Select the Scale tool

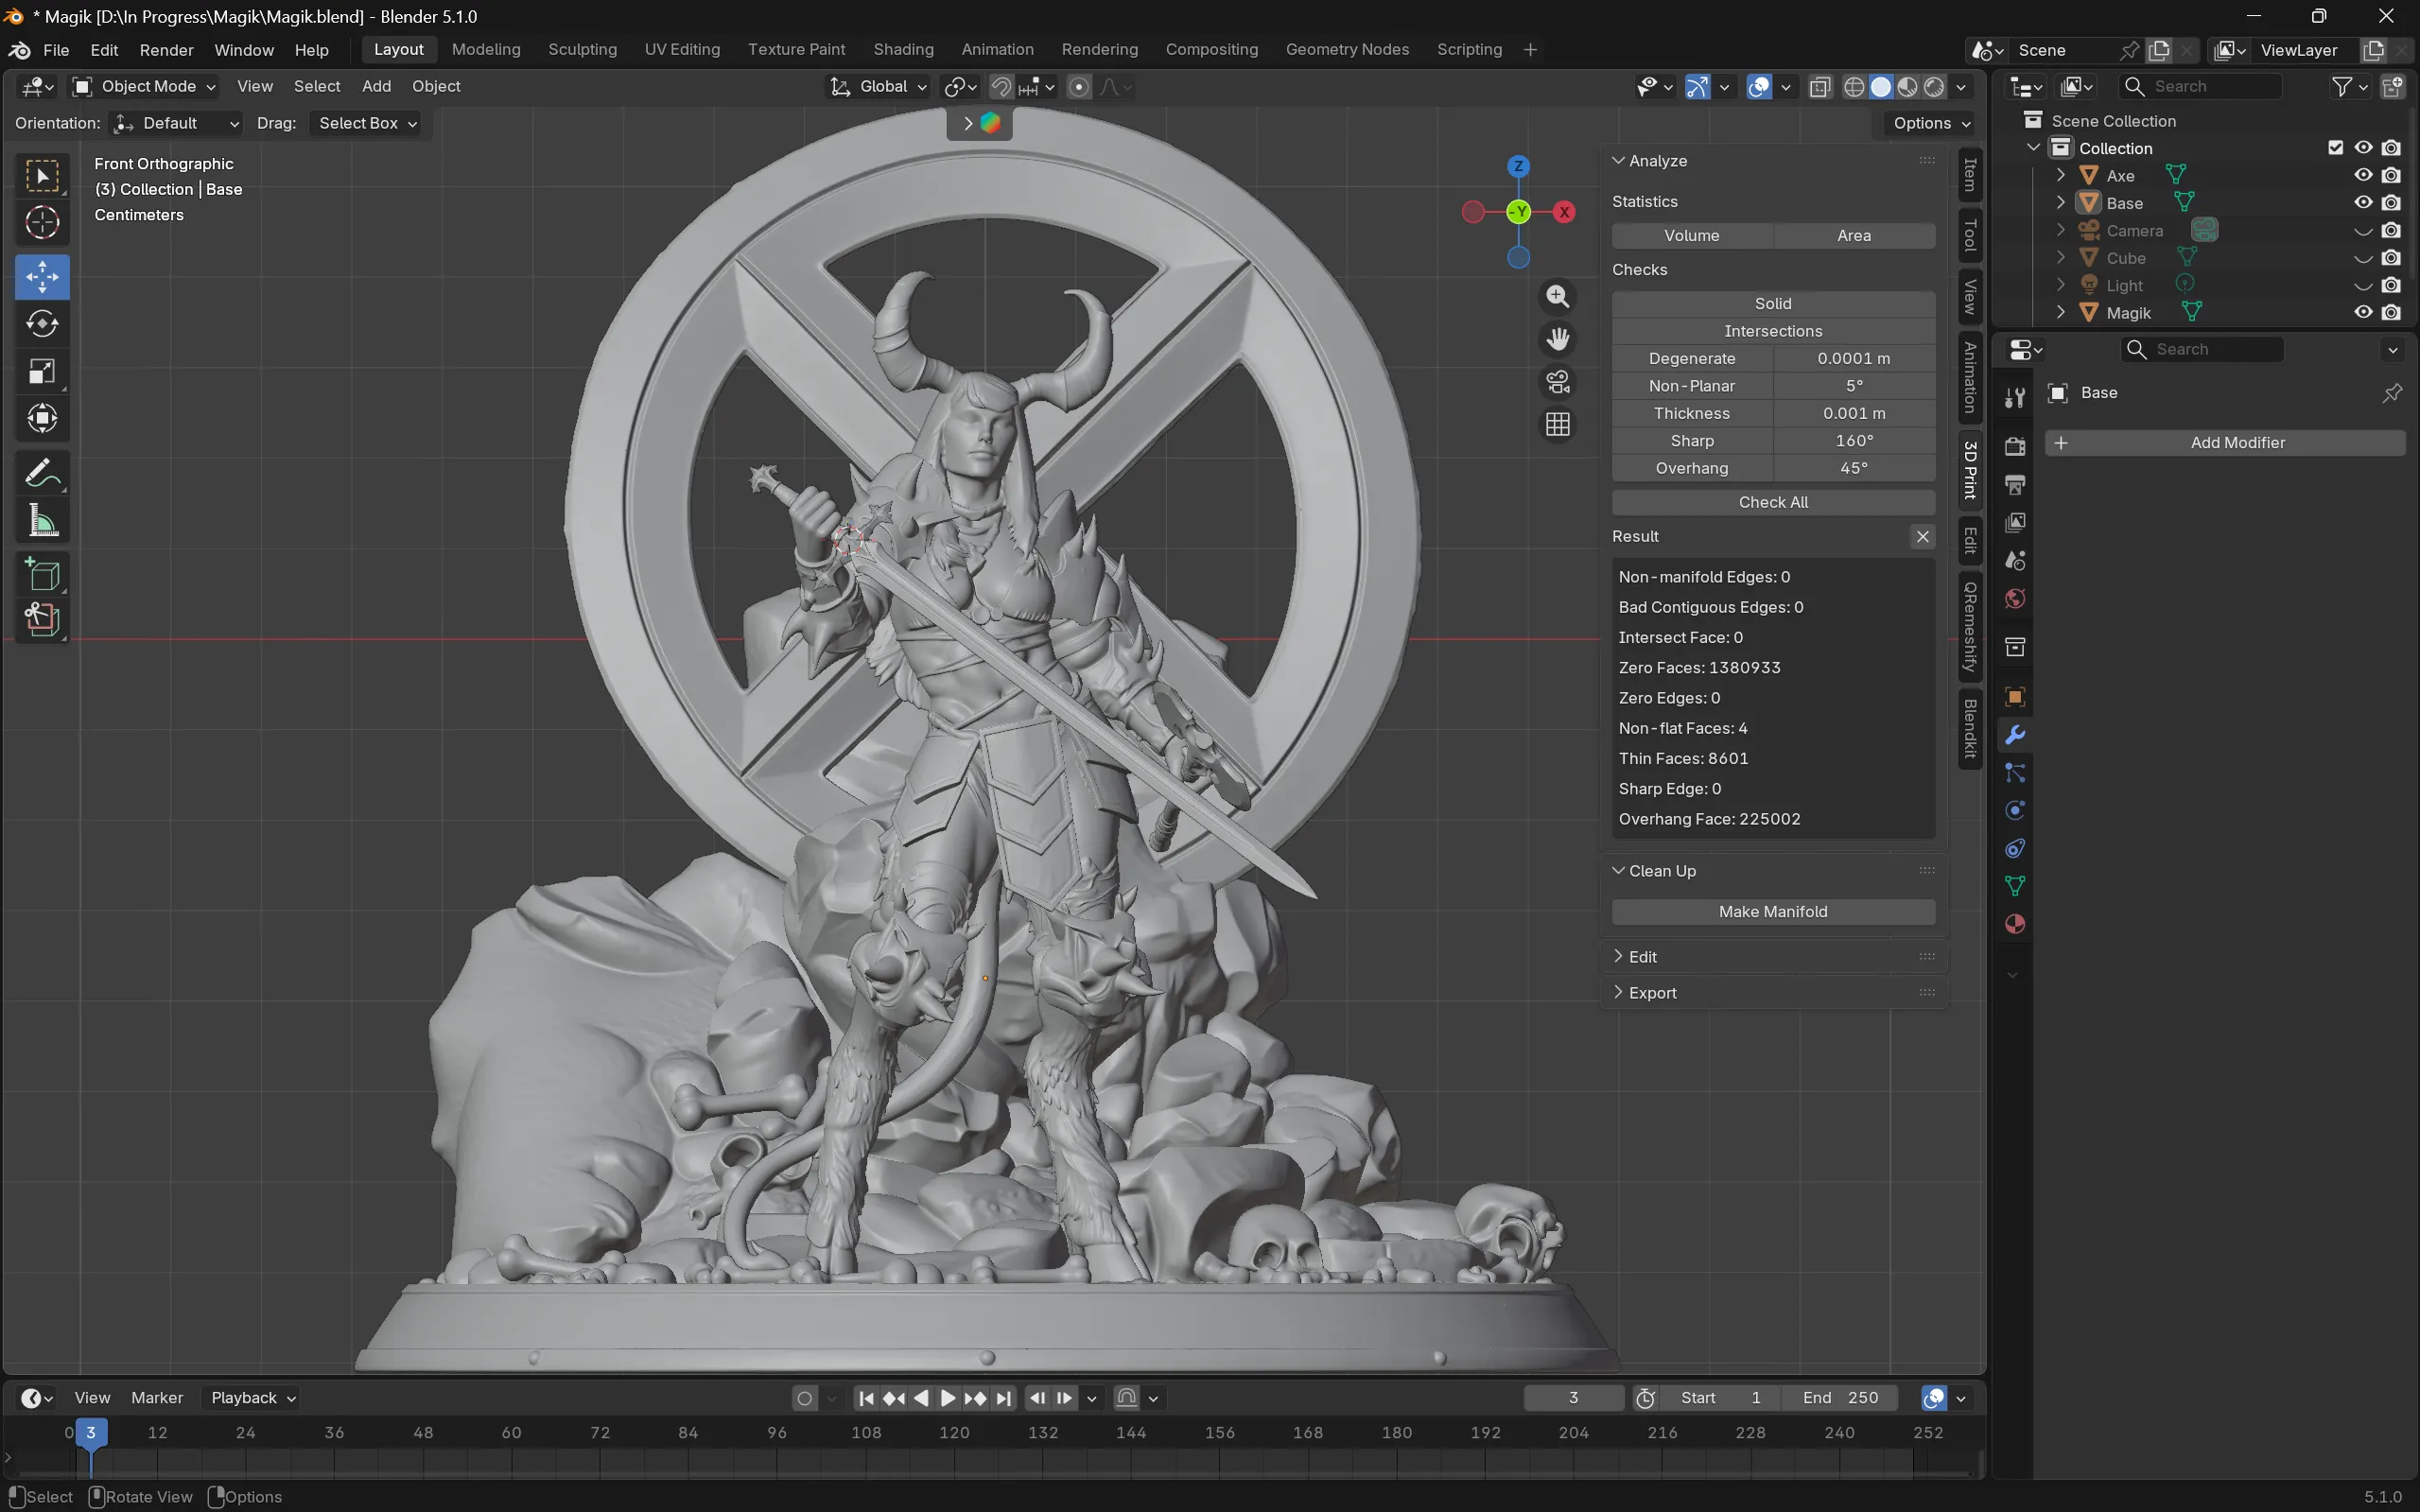[x=42, y=371]
